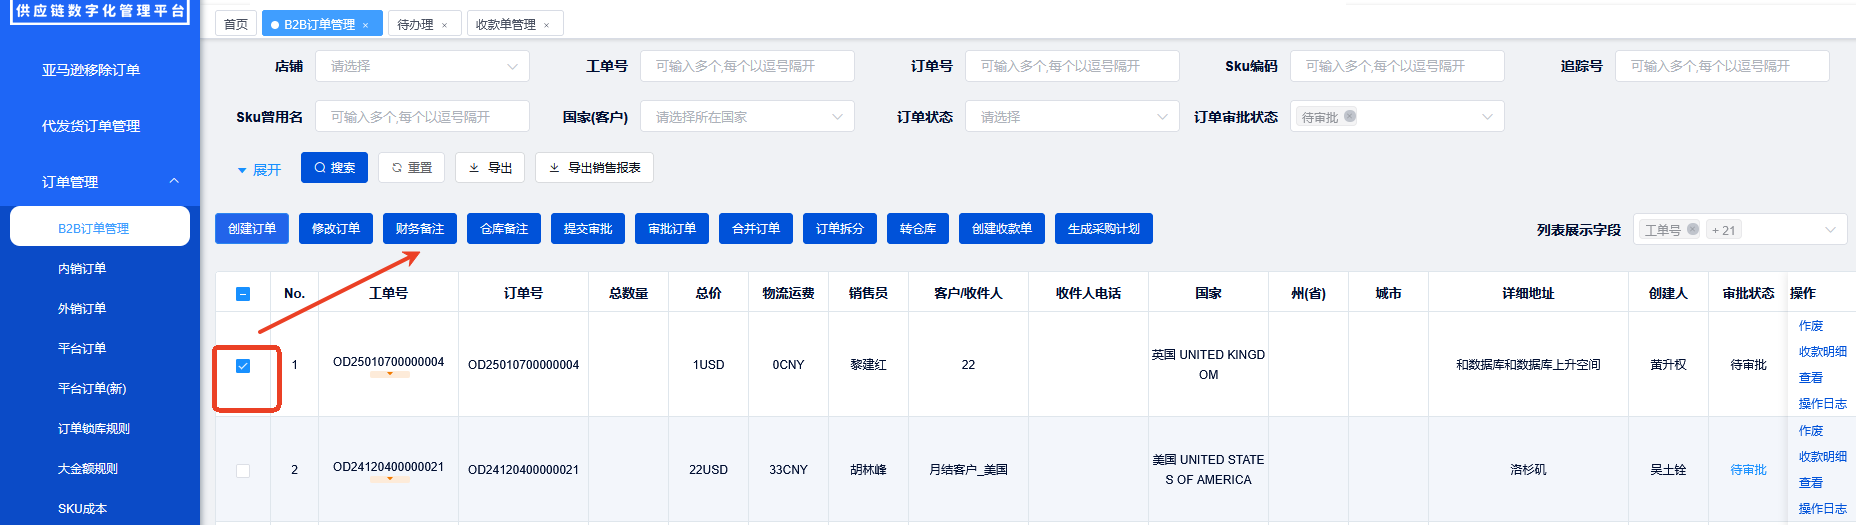Open the 店铺 dropdown
The width and height of the screenshot is (1856, 525).
(422, 66)
